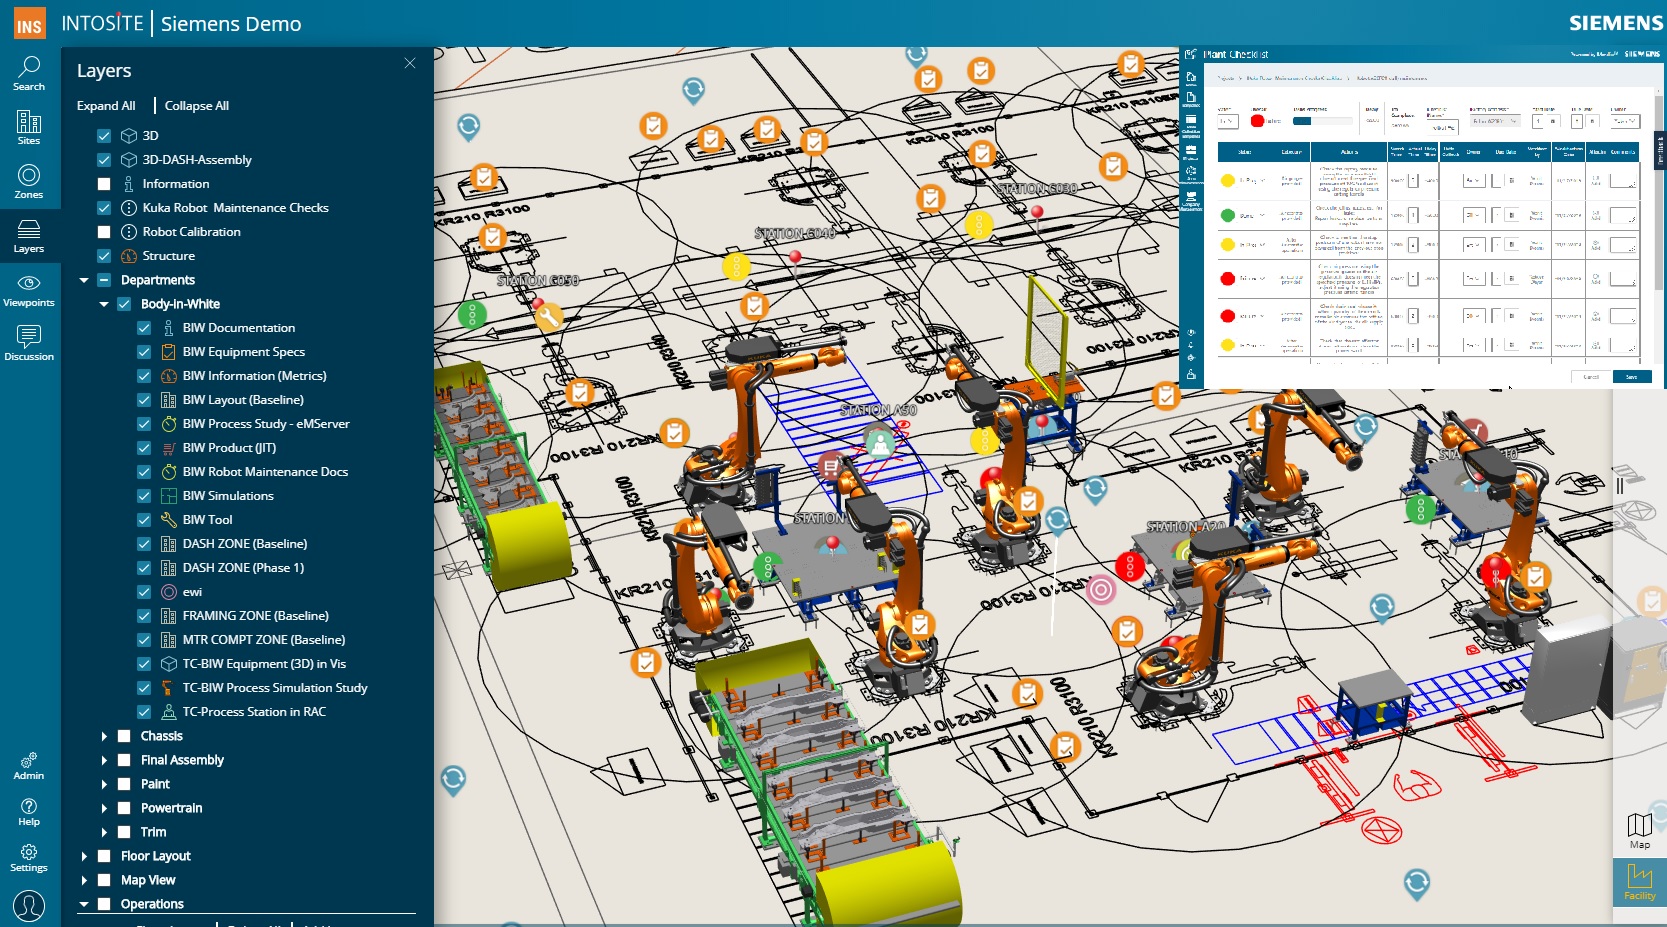Screen dimensions: 1667x927
Task: Open the Zones sidebar panel
Action: click(29, 182)
